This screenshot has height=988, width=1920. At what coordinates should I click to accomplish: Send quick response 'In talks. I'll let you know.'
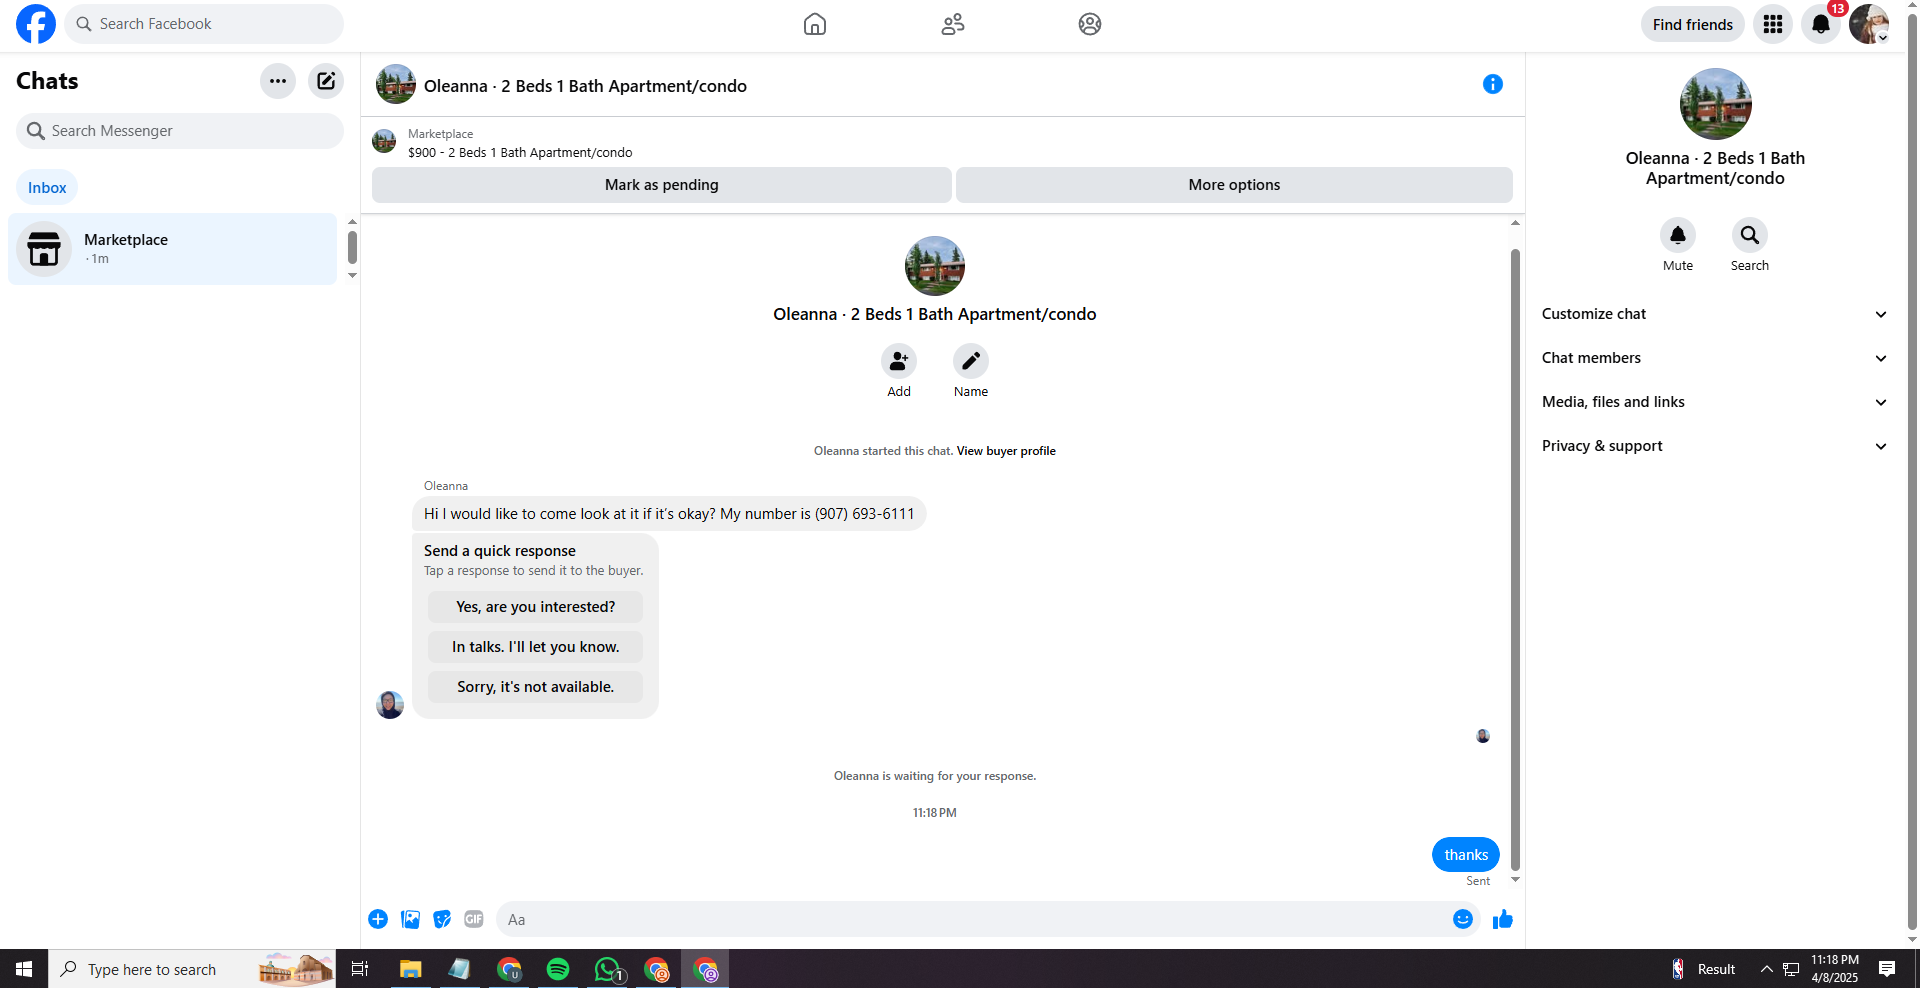[535, 647]
